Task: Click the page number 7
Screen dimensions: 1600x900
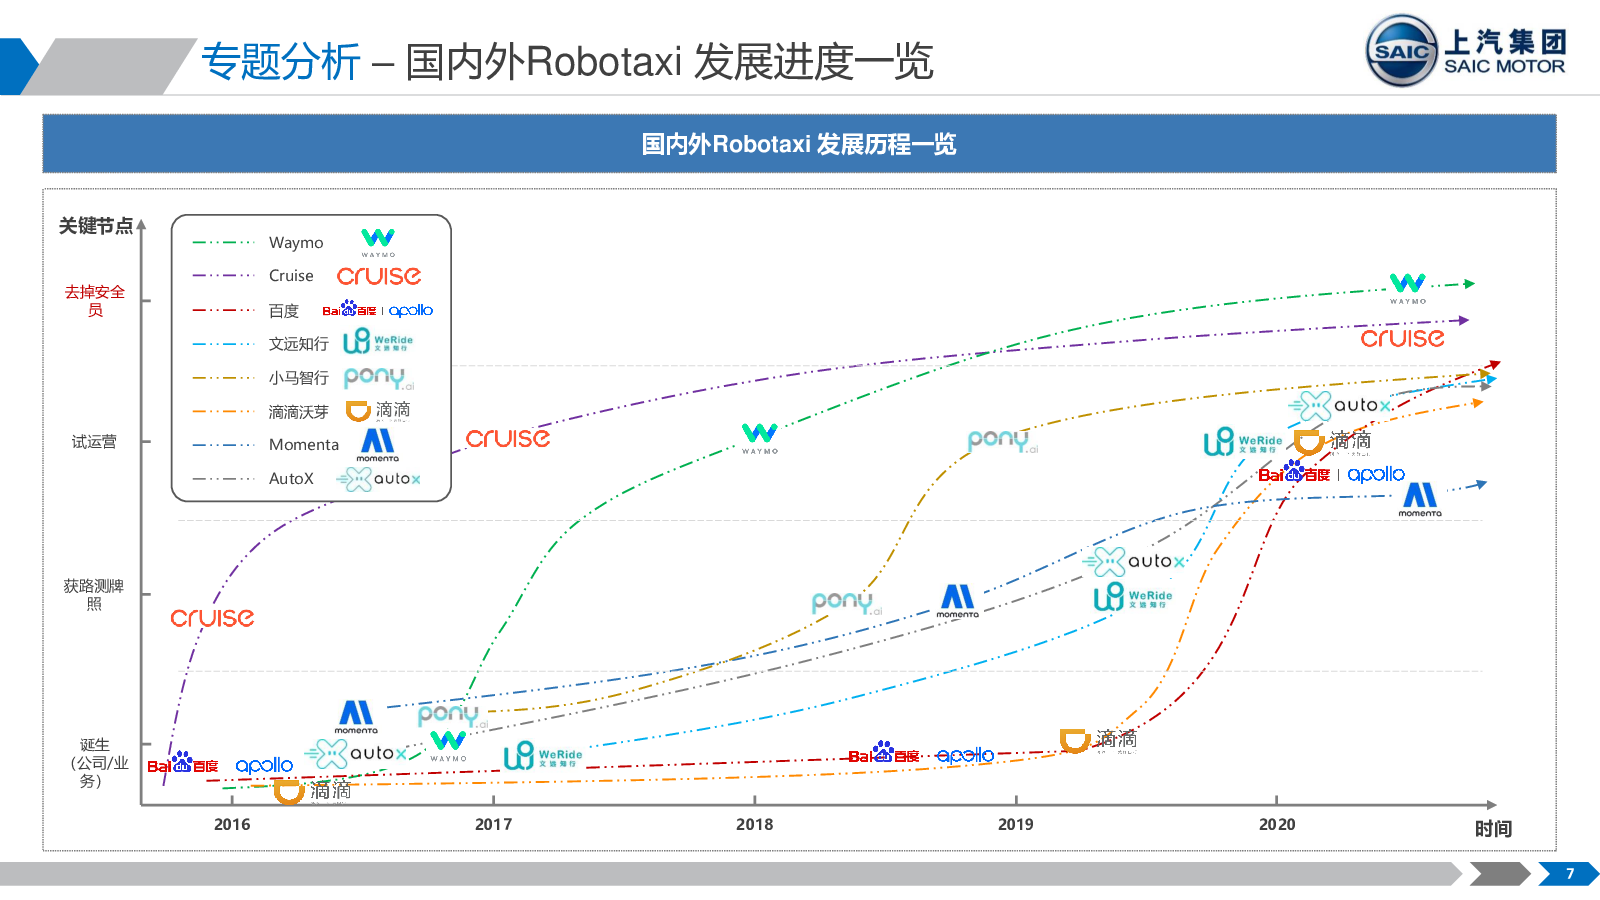Action: pos(1570,873)
